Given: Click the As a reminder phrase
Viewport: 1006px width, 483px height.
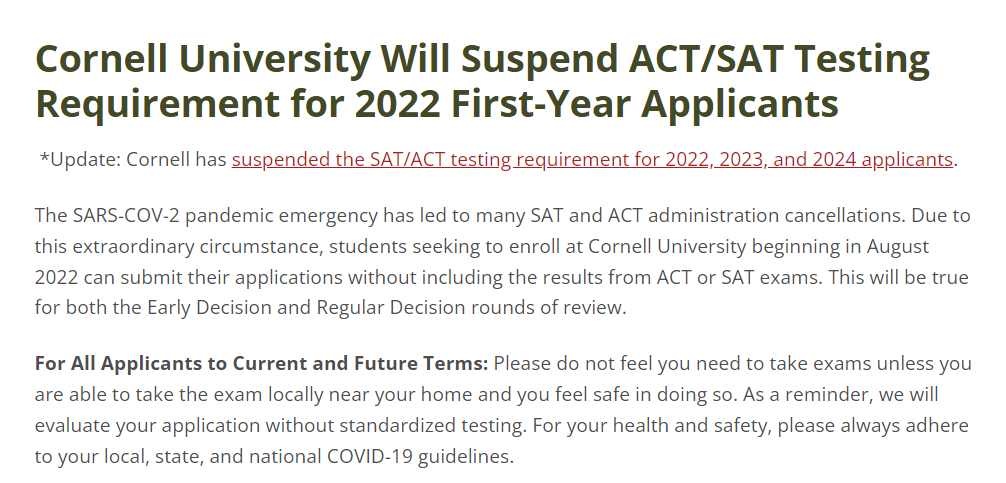Looking at the screenshot, I should tap(805, 394).
